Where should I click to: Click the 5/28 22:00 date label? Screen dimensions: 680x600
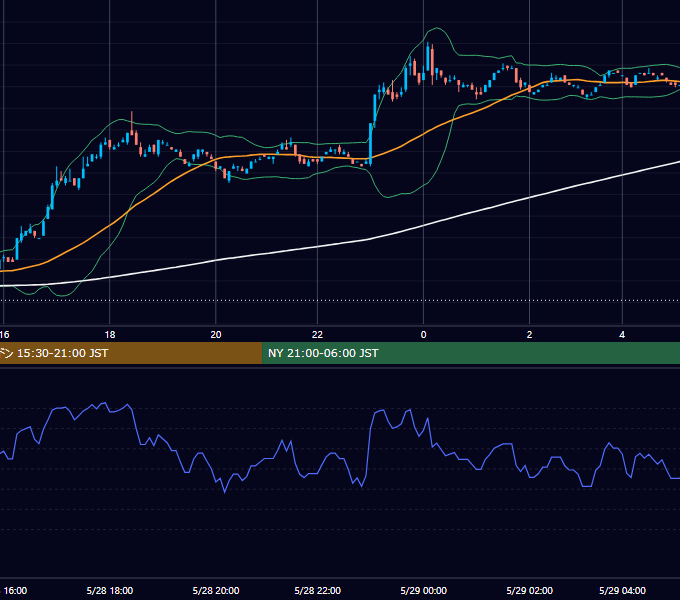click(x=317, y=590)
